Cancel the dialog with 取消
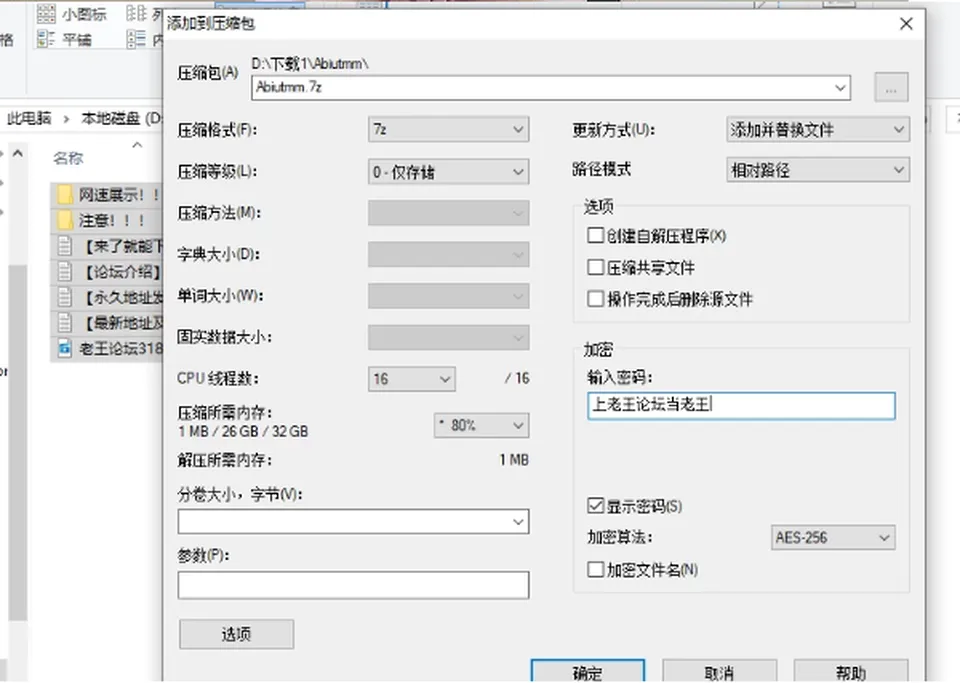The image size is (960, 683). click(719, 672)
